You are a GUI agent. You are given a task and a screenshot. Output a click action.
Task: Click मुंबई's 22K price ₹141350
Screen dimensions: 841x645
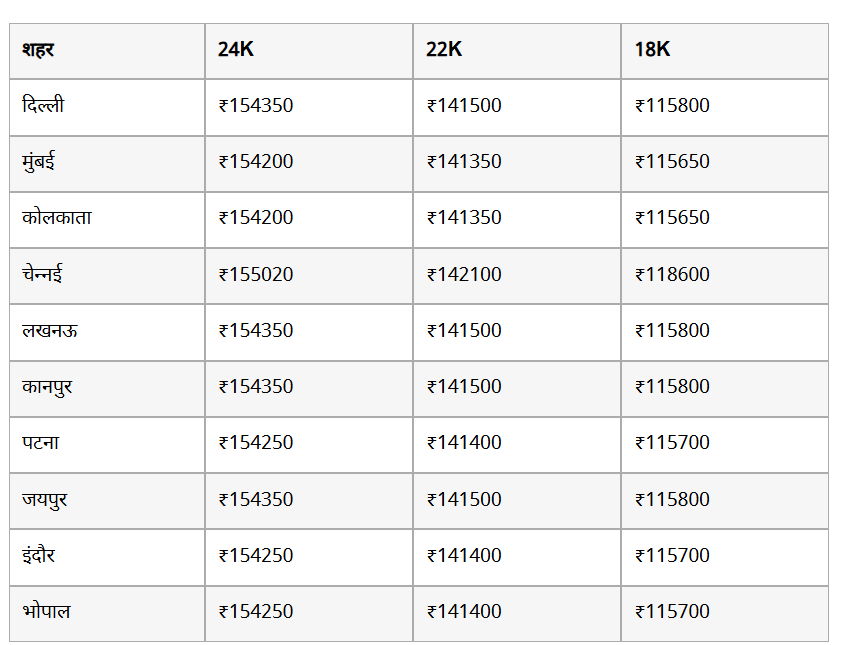point(464,161)
